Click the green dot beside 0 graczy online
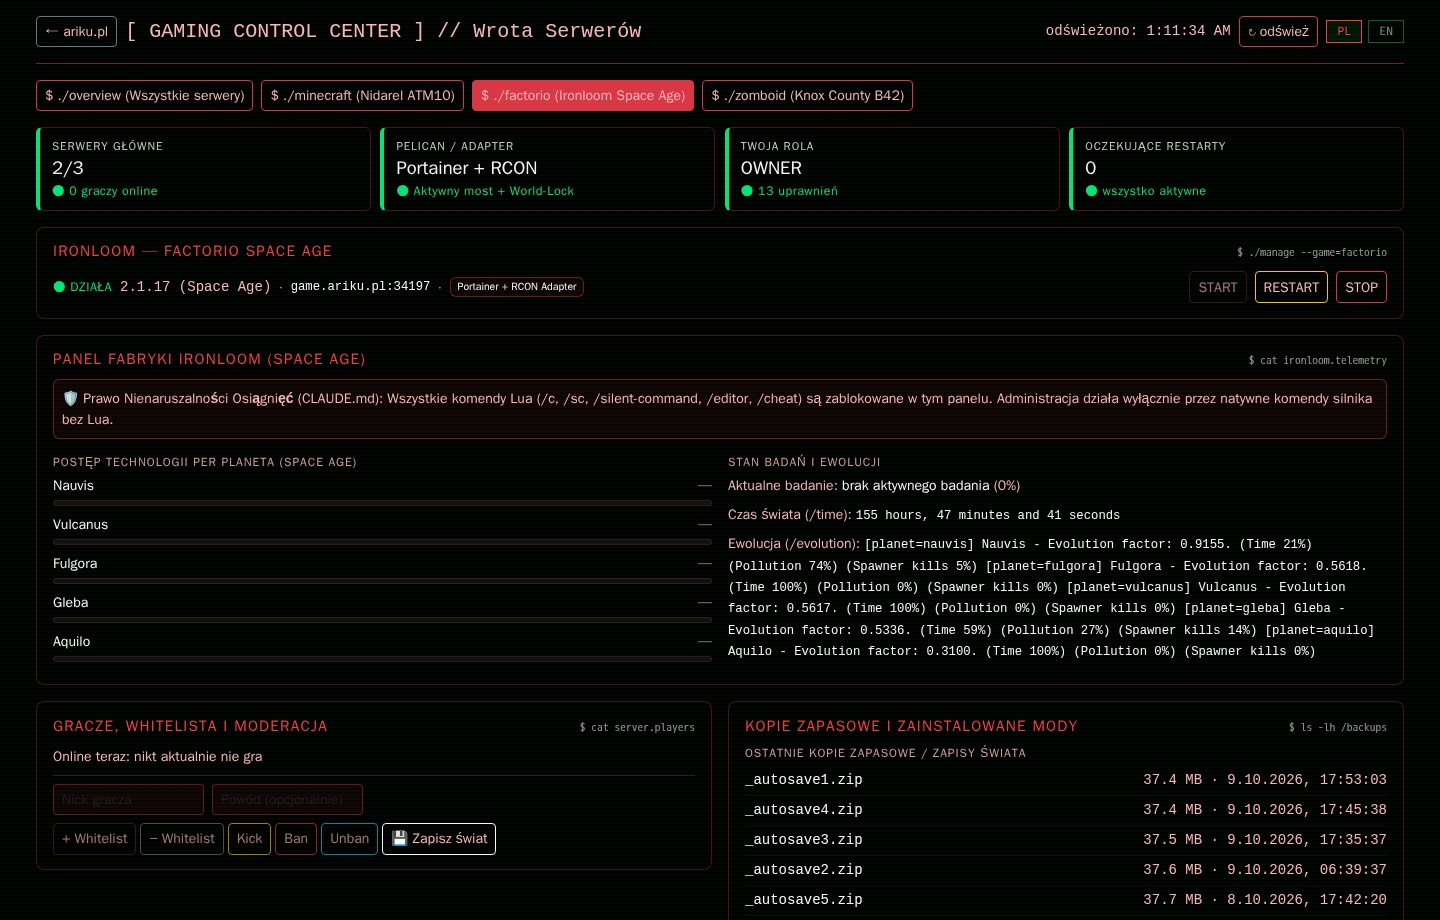Viewport: 1440px width, 920px height. (58, 191)
